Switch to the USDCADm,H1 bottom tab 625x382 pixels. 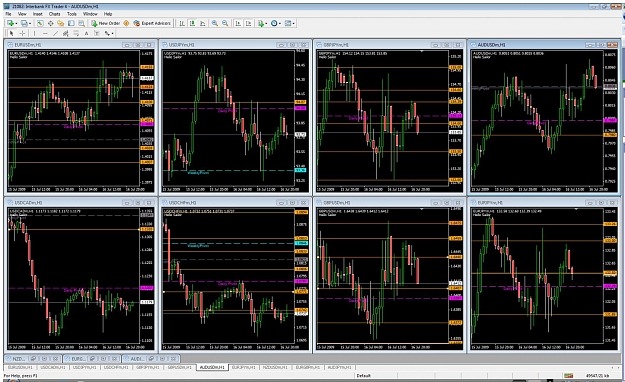tap(52, 367)
